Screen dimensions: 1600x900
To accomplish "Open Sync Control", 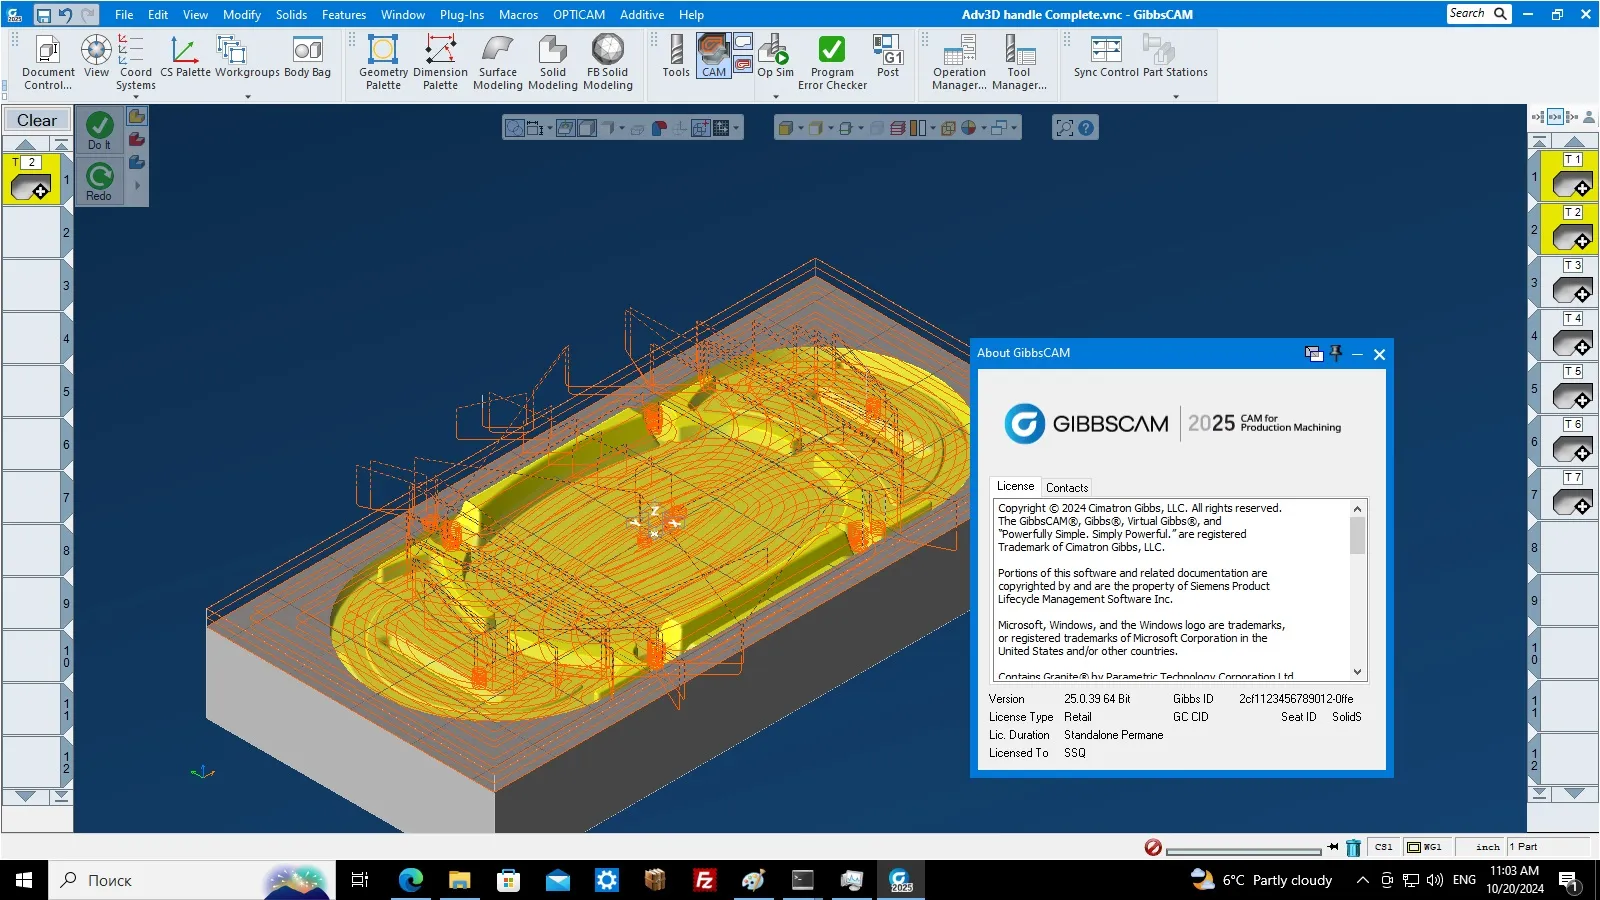I will 1106,56.
